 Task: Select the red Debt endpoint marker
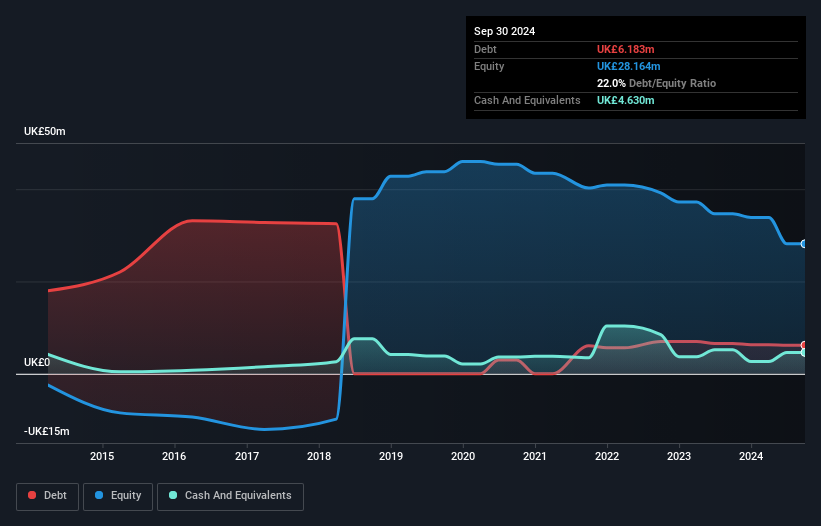[x=804, y=345]
